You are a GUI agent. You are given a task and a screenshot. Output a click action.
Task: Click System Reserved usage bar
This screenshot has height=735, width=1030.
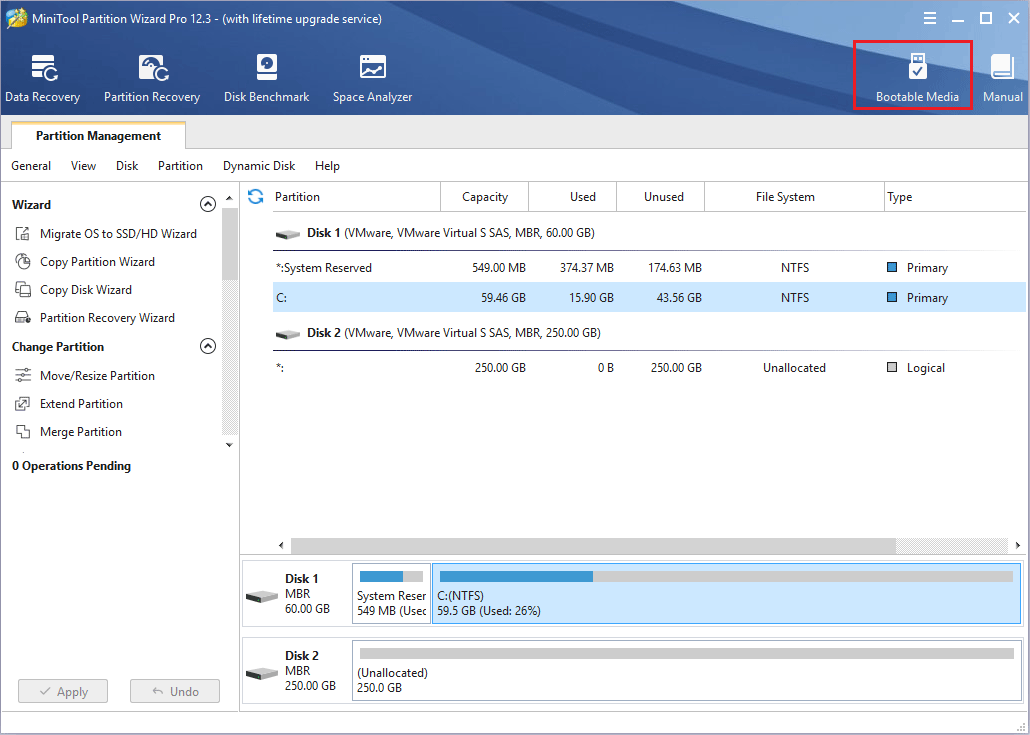coord(392,576)
